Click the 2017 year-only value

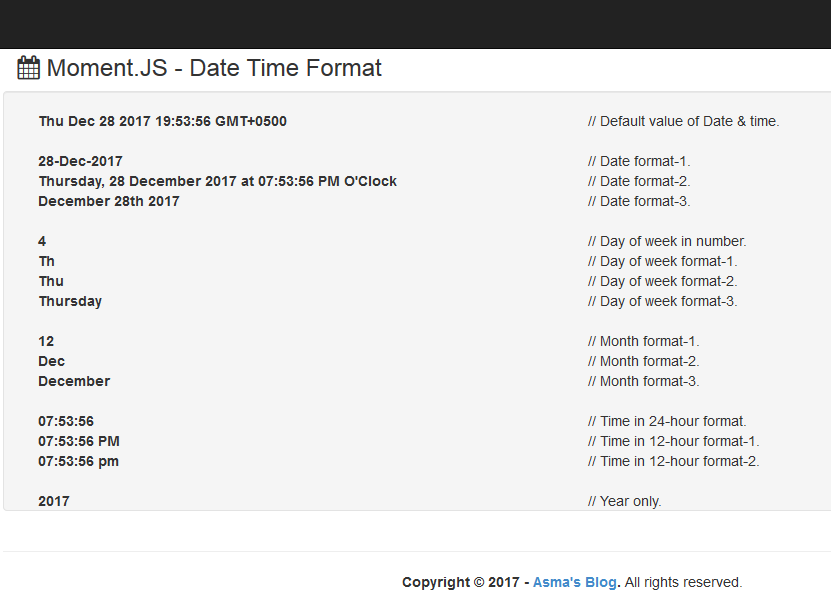[54, 501]
